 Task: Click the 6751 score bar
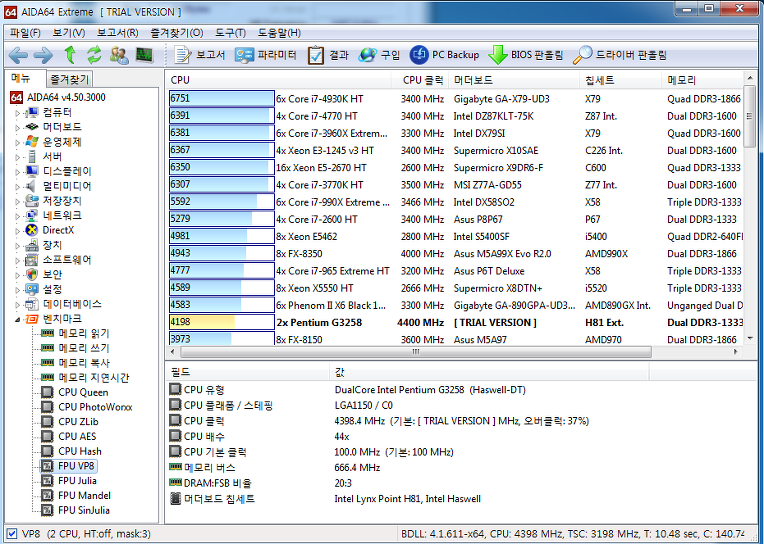pos(222,98)
